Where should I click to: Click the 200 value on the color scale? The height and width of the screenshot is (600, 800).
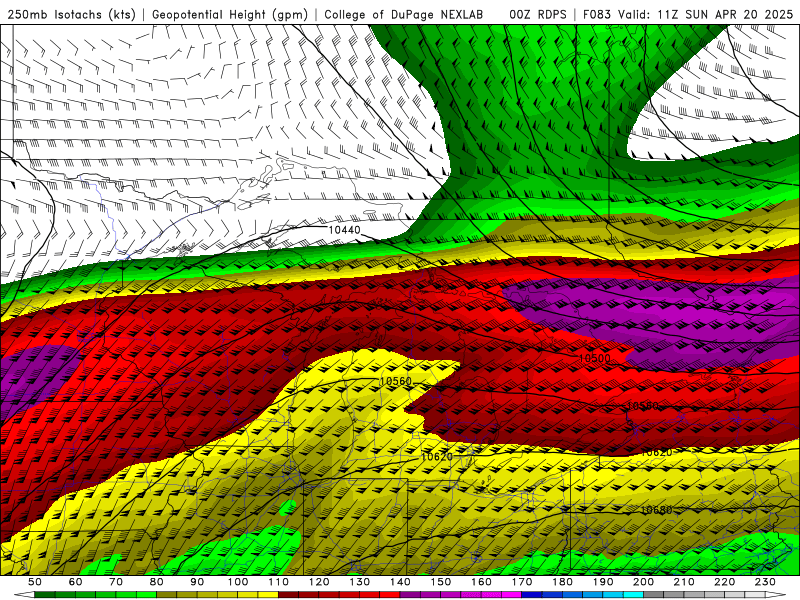coord(643,582)
